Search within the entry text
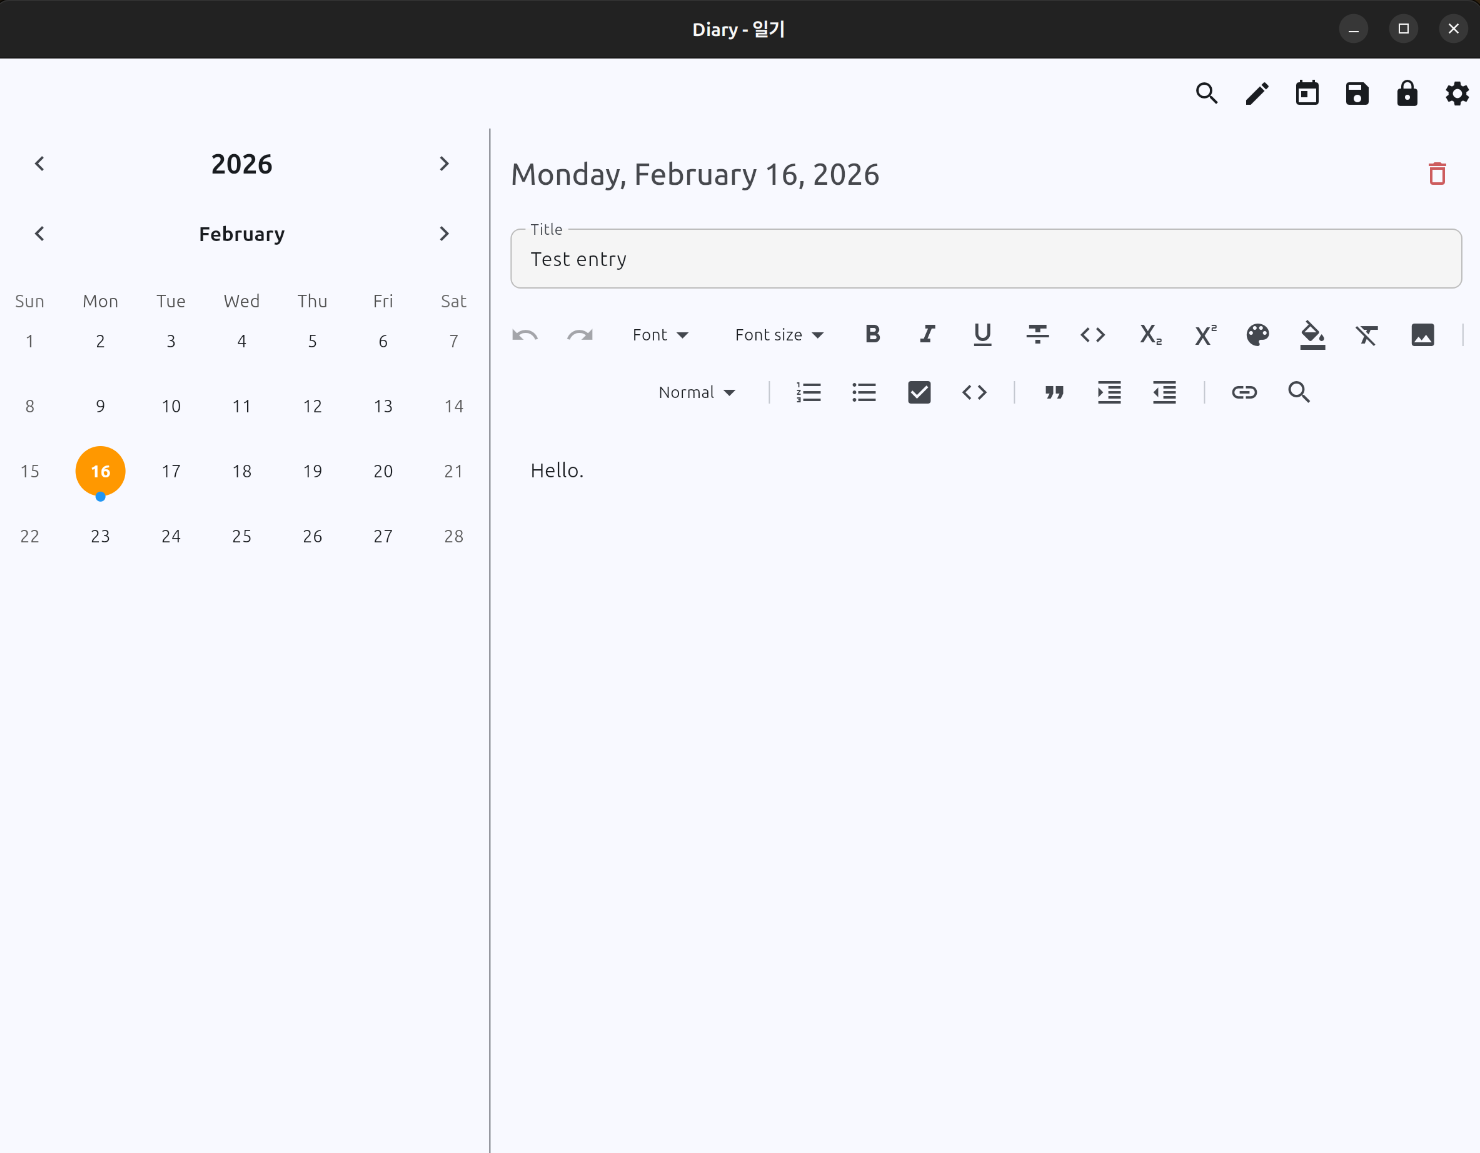Viewport: 1480px width, 1153px height. (x=1299, y=392)
